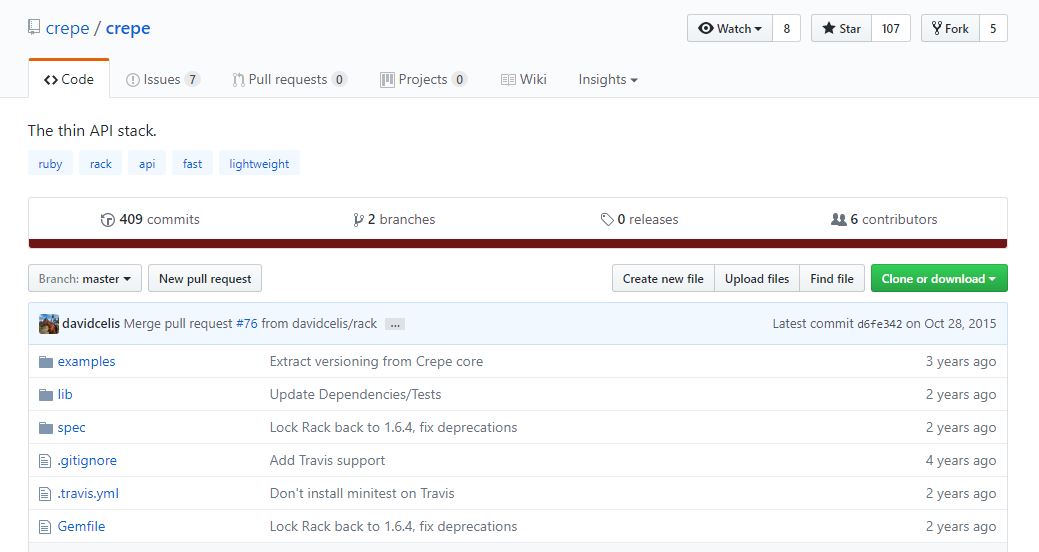The image size is (1039, 552).
Task: Click the repository book icon beside crepe
Action: click(x=34, y=28)
